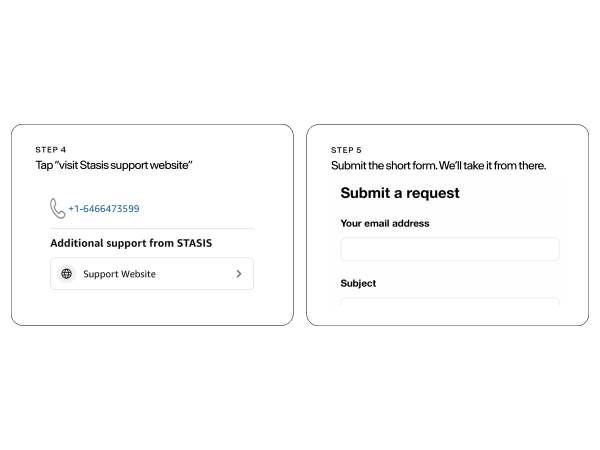Focus the Your email address input field
Screen dimensions: 600x450
[x=450, y=249]
